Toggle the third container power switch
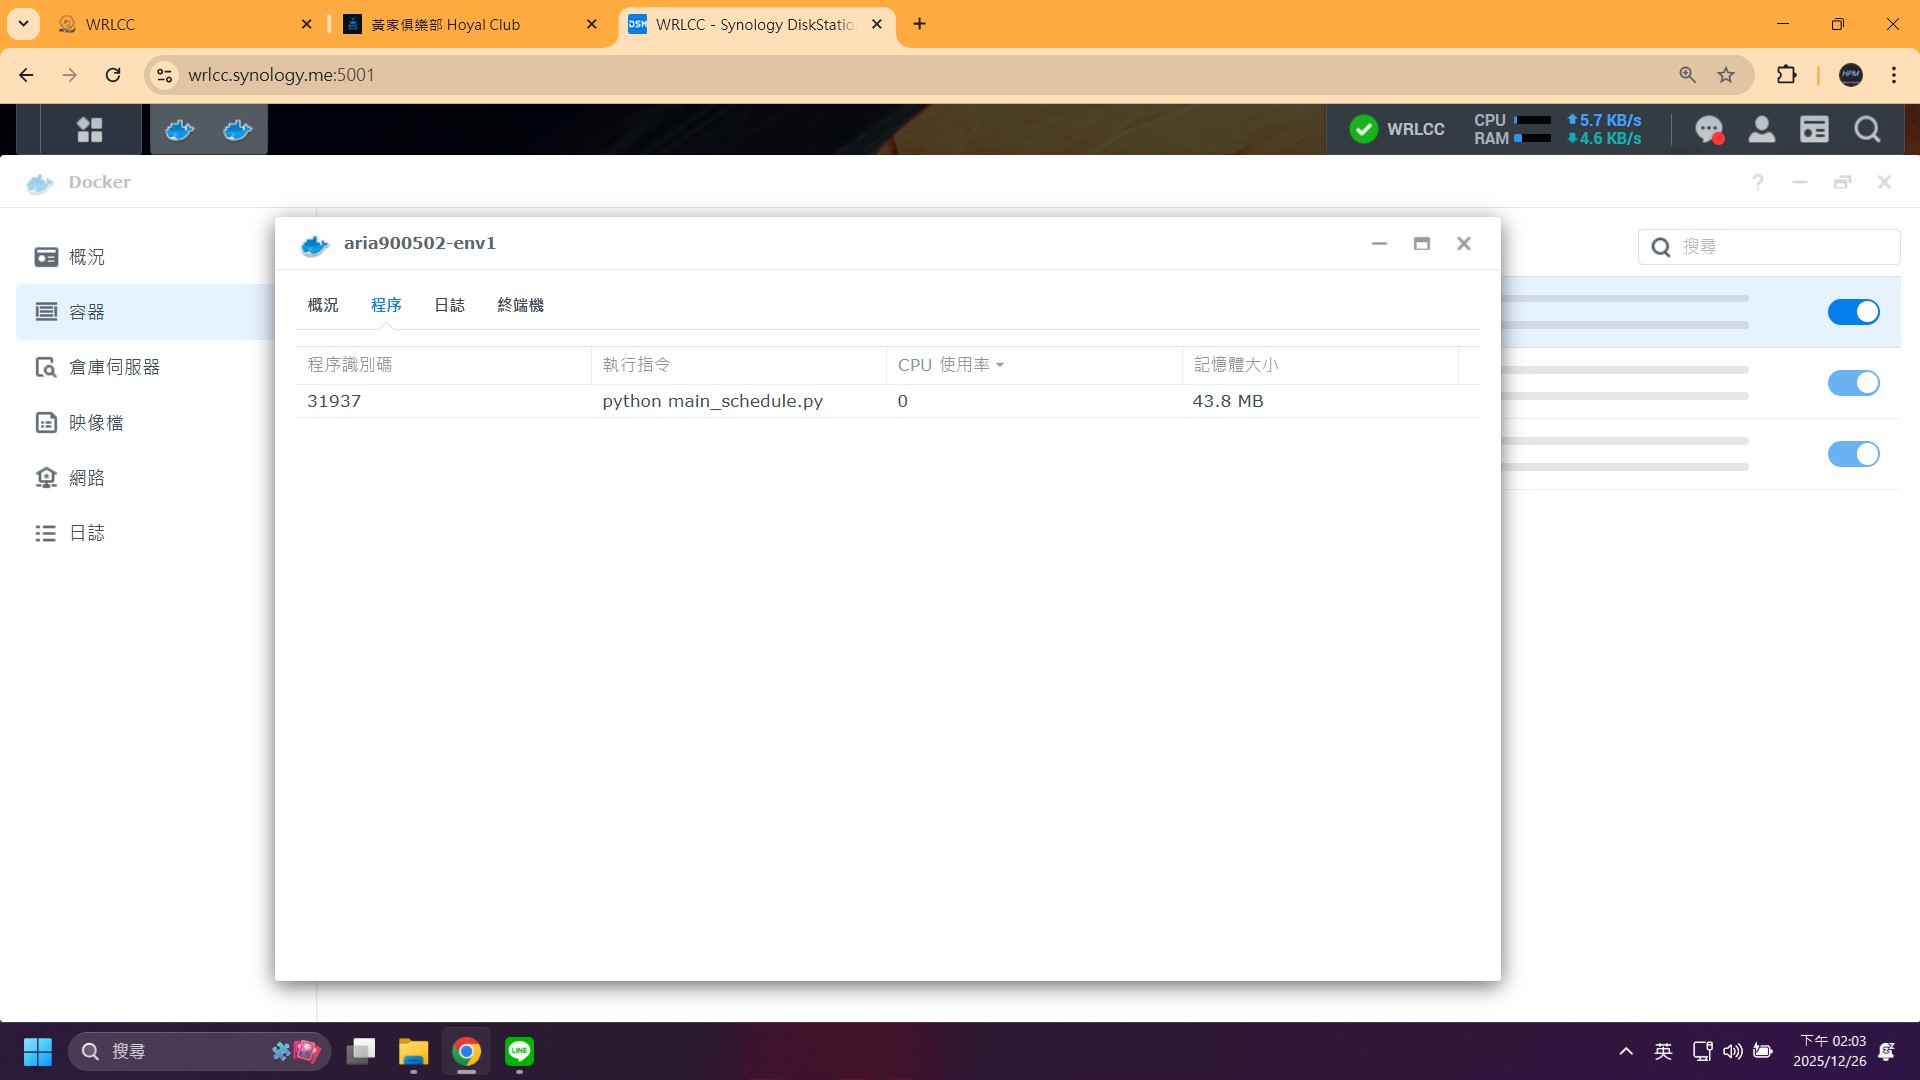Screen dimensions: 1920x1080 (1853, 454)
